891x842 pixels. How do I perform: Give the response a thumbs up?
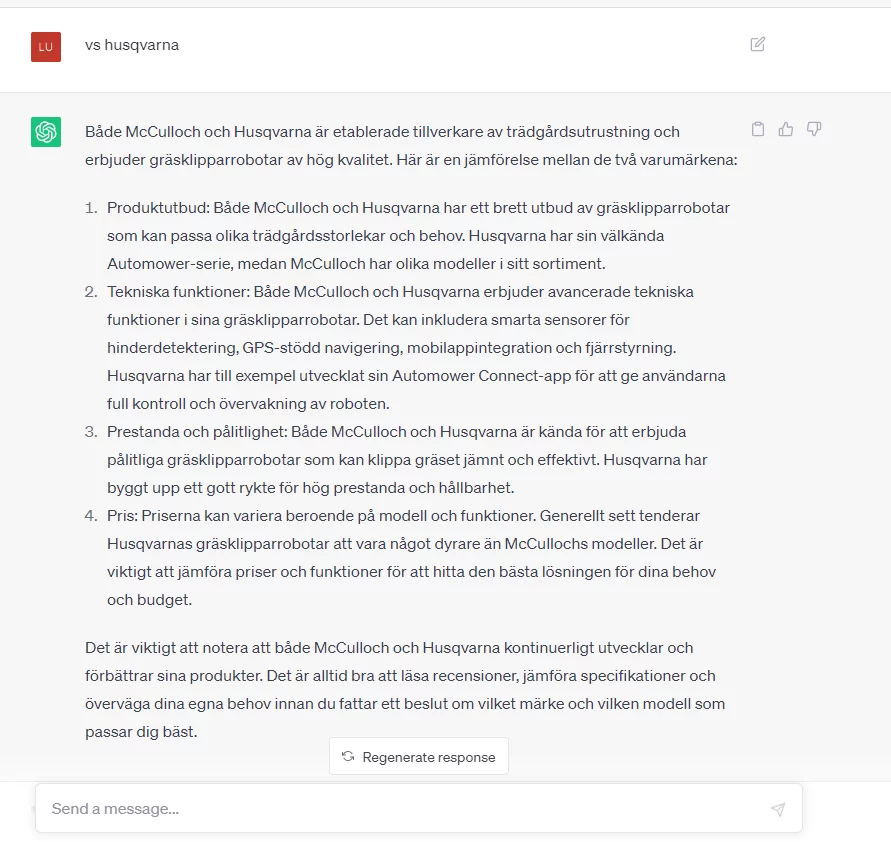786,129
